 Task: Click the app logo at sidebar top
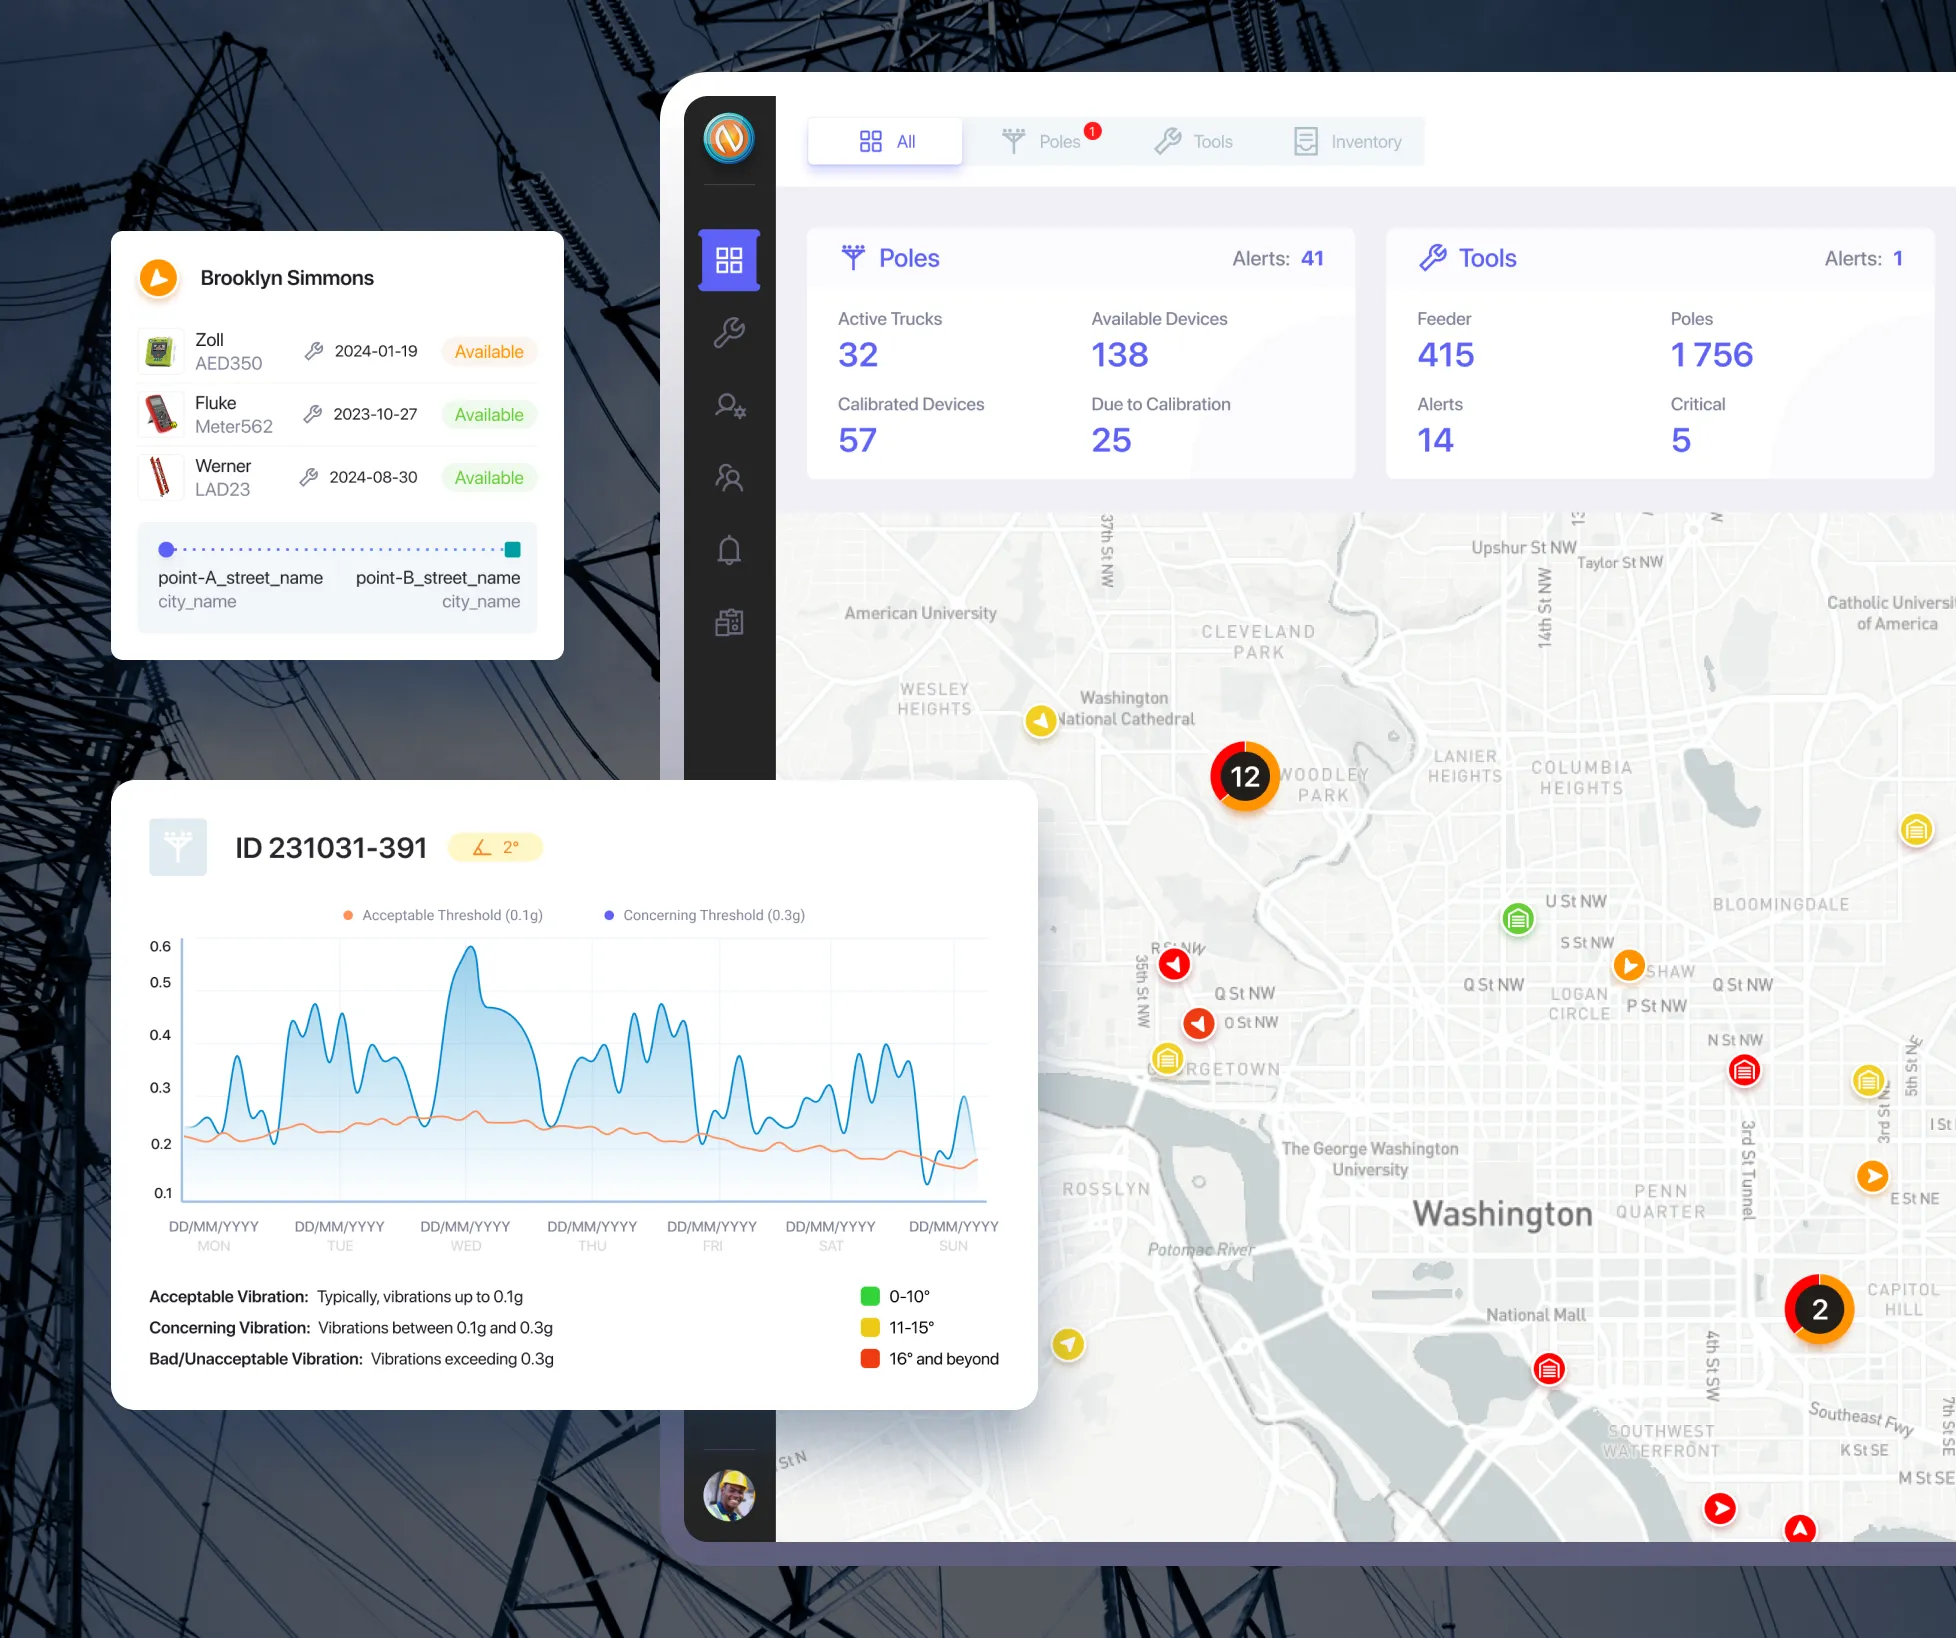[729, 140]
